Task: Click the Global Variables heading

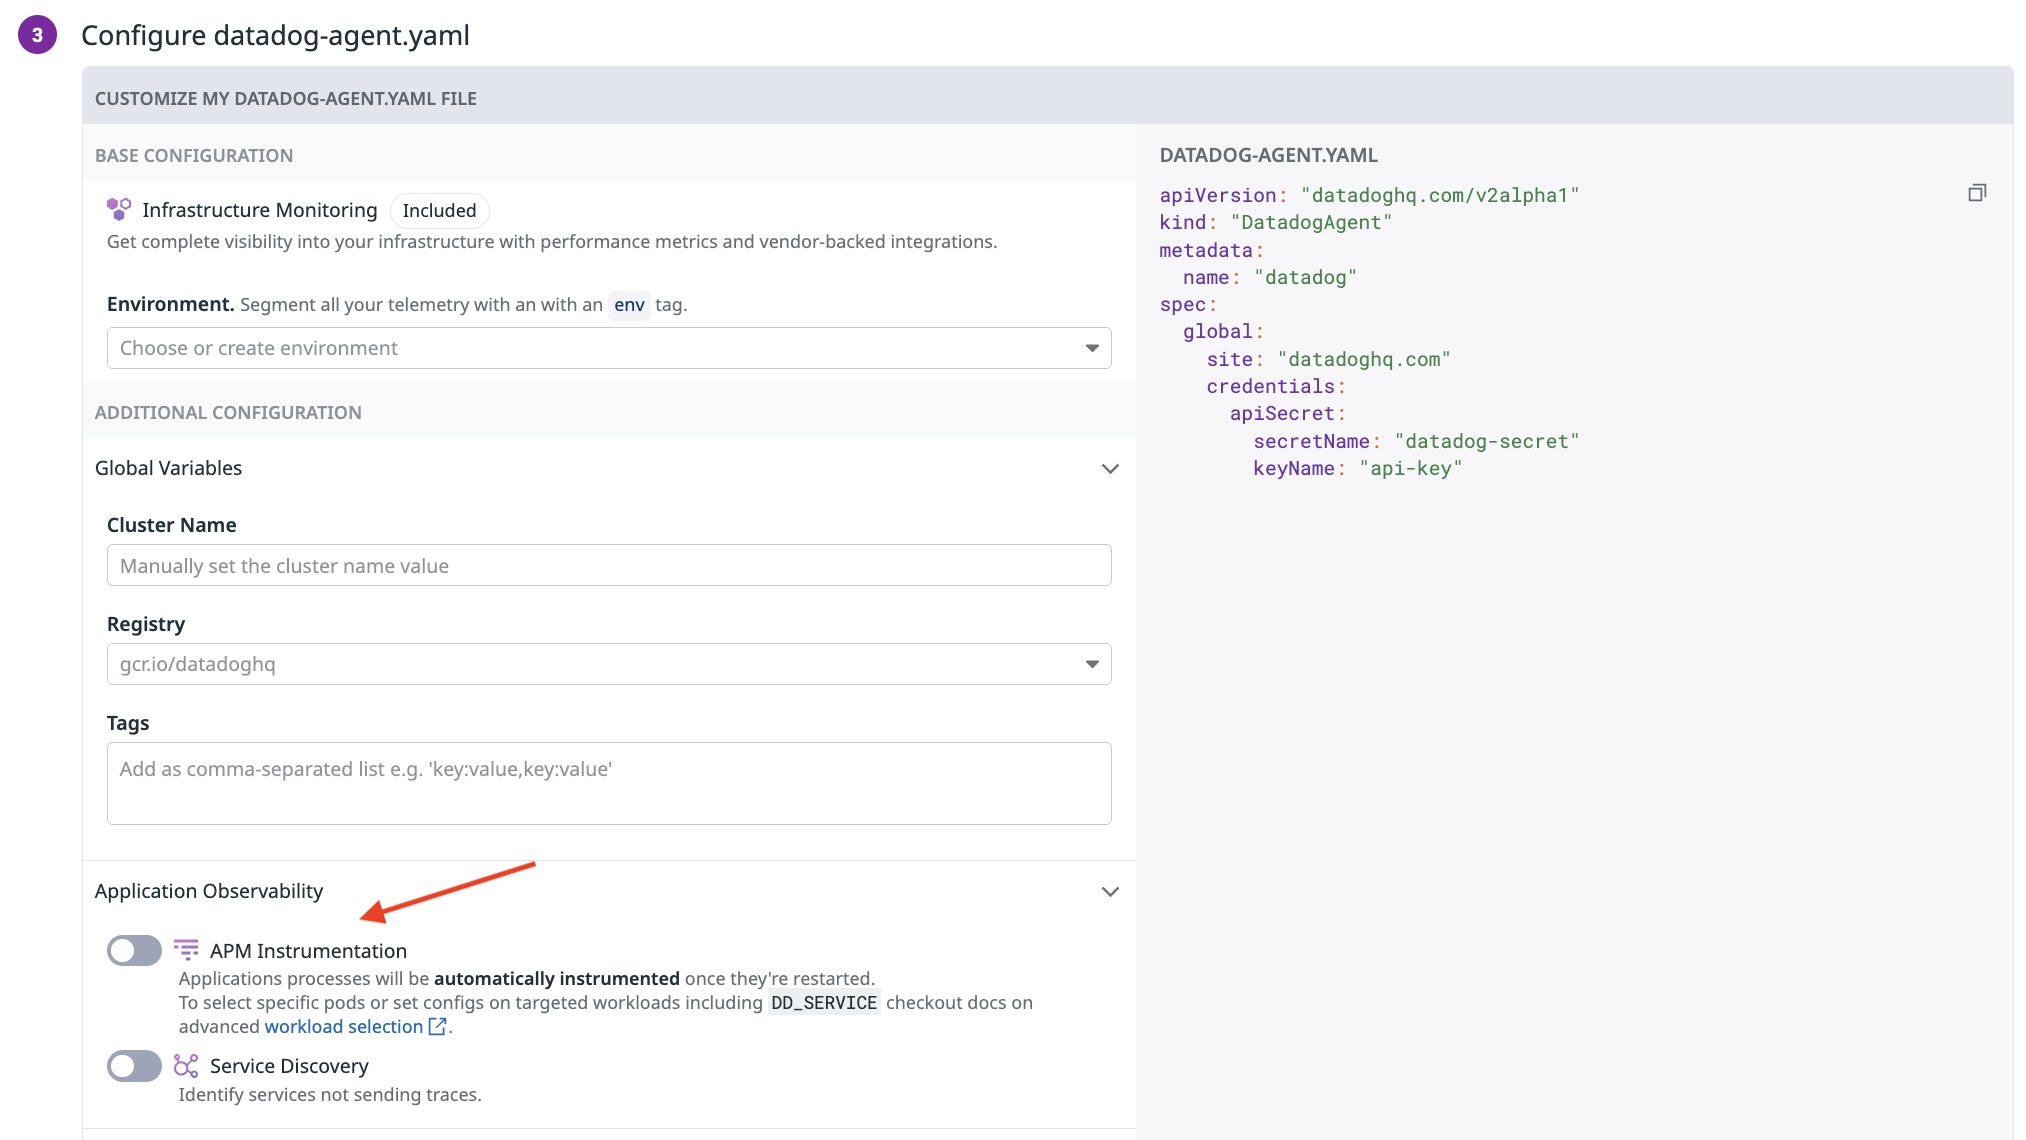Action: pyautogui.click(x=168, y=468)
